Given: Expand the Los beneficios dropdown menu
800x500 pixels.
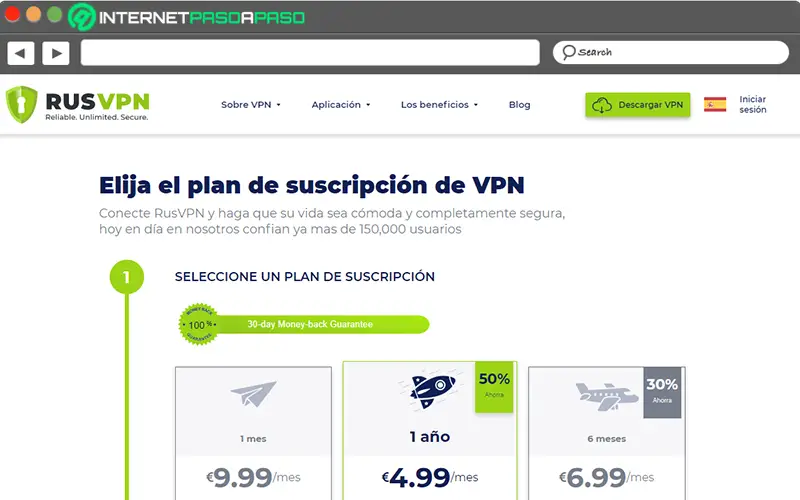Looking at the screenshot, I should click(439, 105).
